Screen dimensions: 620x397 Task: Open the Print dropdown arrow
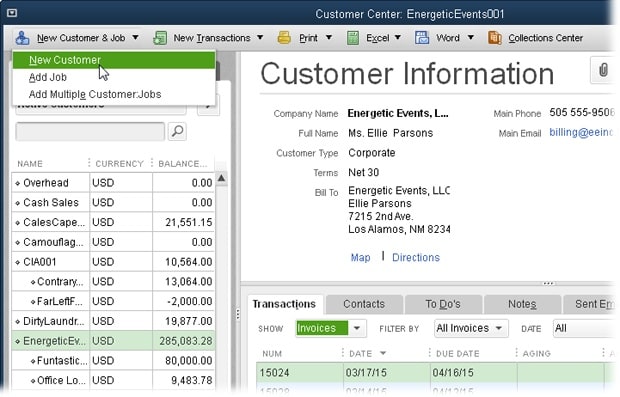(x=329, y=38)
